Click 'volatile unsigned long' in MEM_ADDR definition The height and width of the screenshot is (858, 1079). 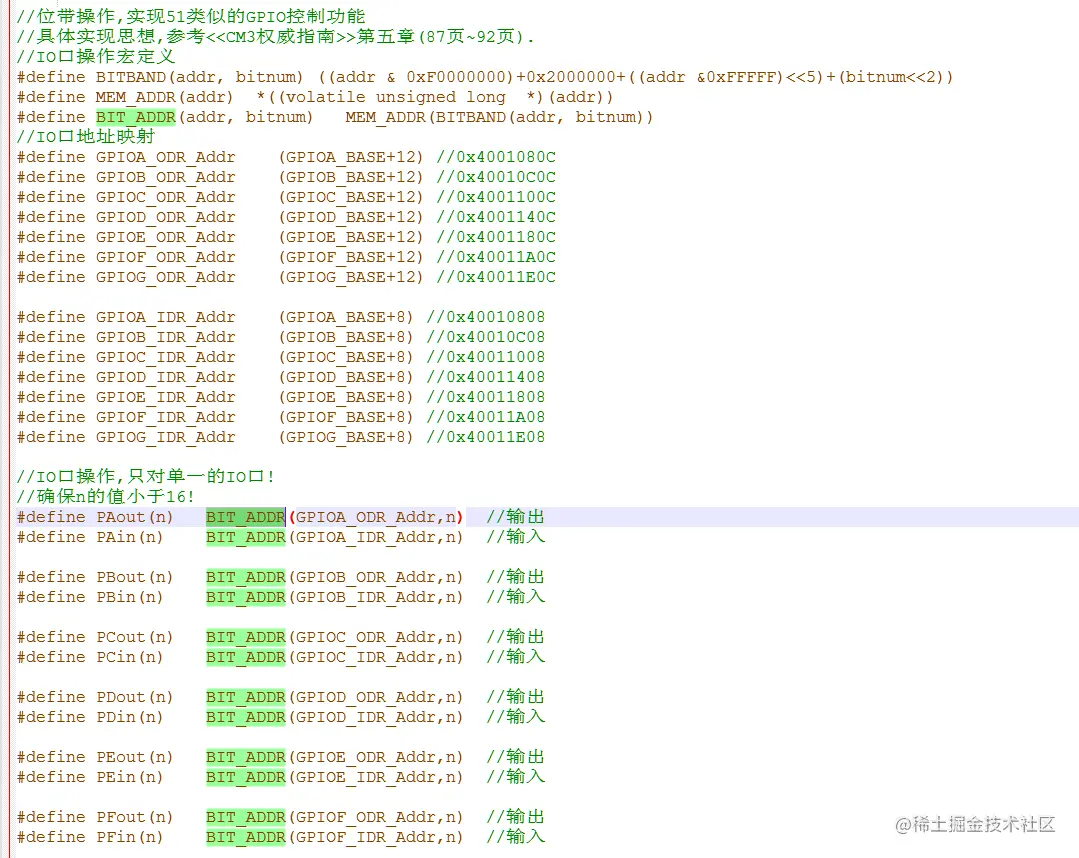tap(396, 97)
